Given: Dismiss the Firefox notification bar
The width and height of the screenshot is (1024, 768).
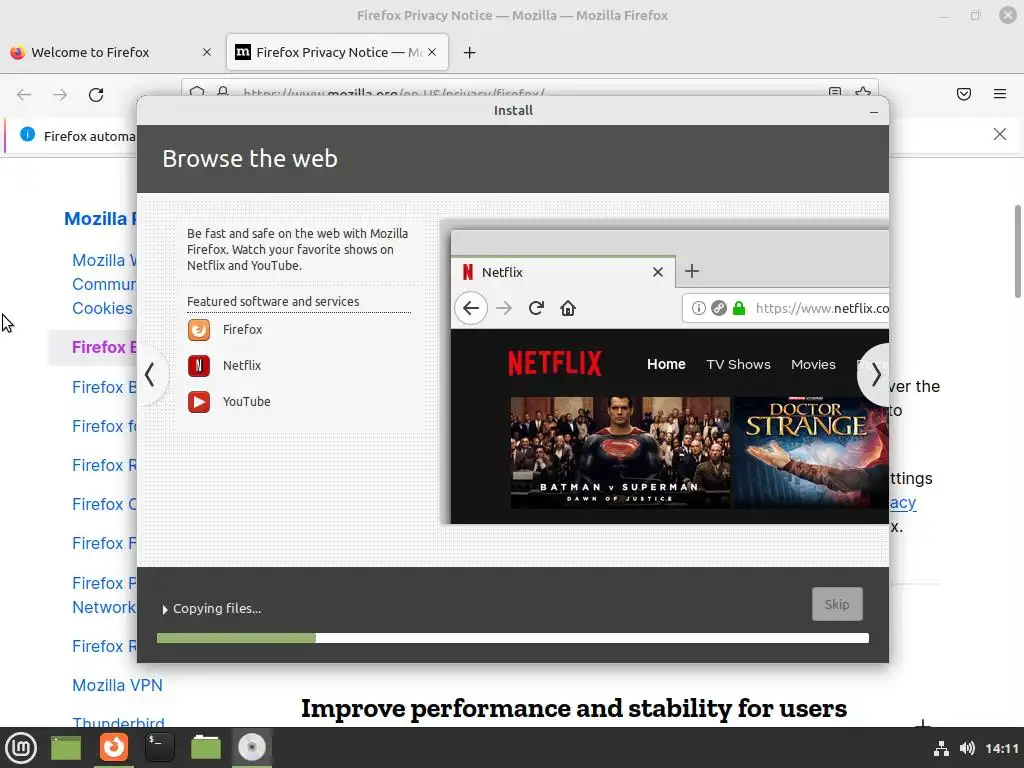Looking at the screenshot, I should coord(1000,135).
